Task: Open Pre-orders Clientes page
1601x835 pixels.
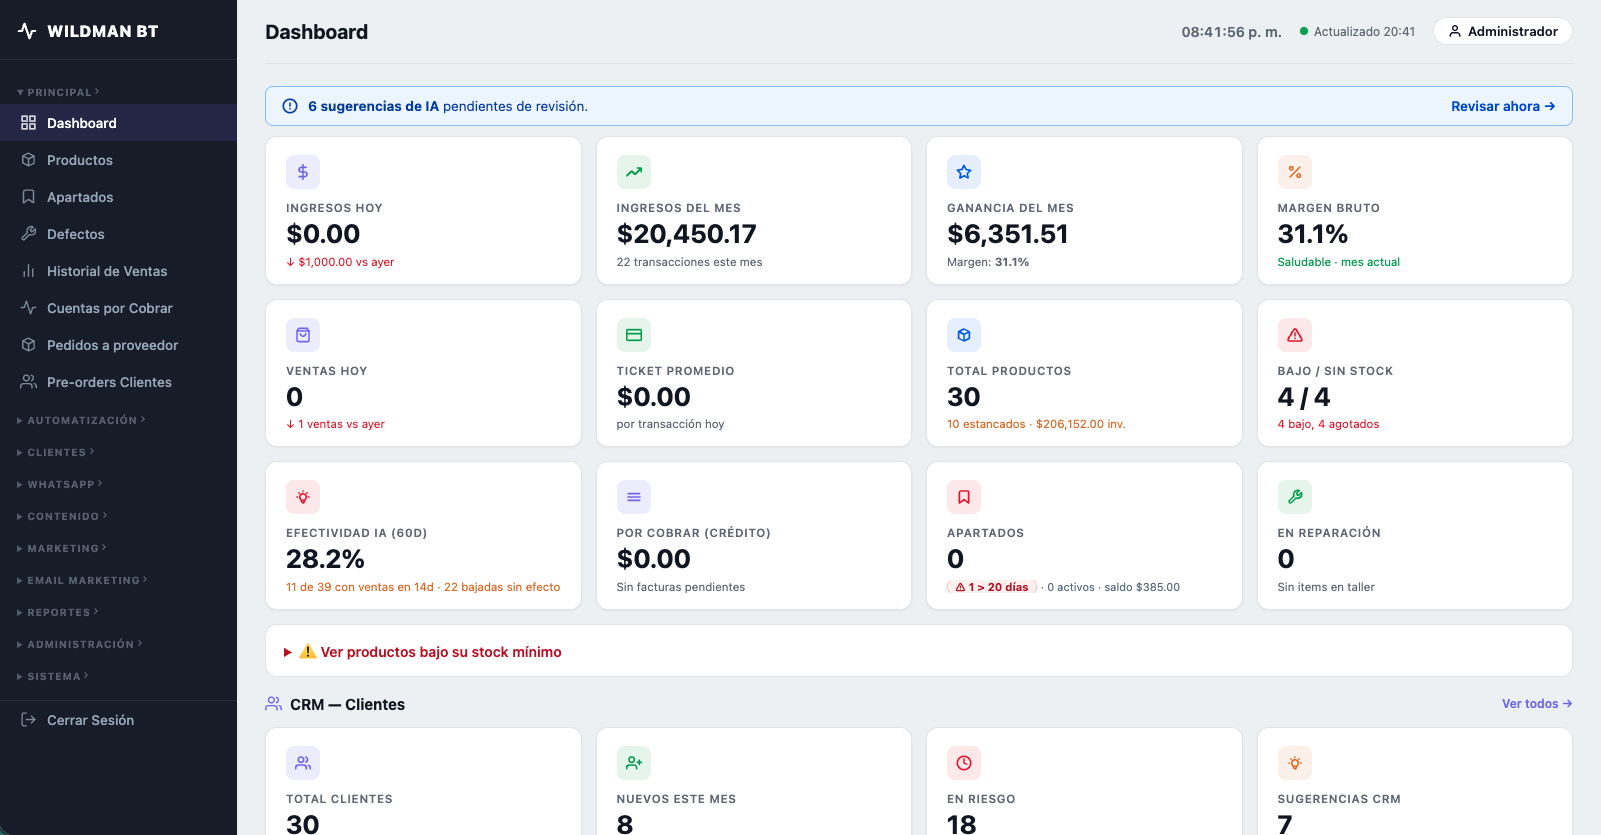Action: [118, 382]
